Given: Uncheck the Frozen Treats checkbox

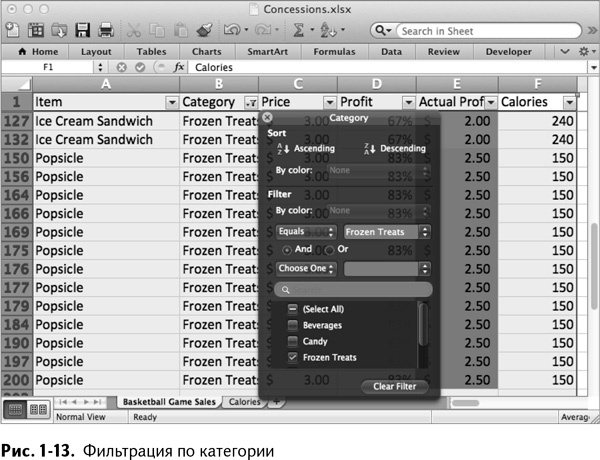Looking at the screenshot, I should tap(292, 357).
